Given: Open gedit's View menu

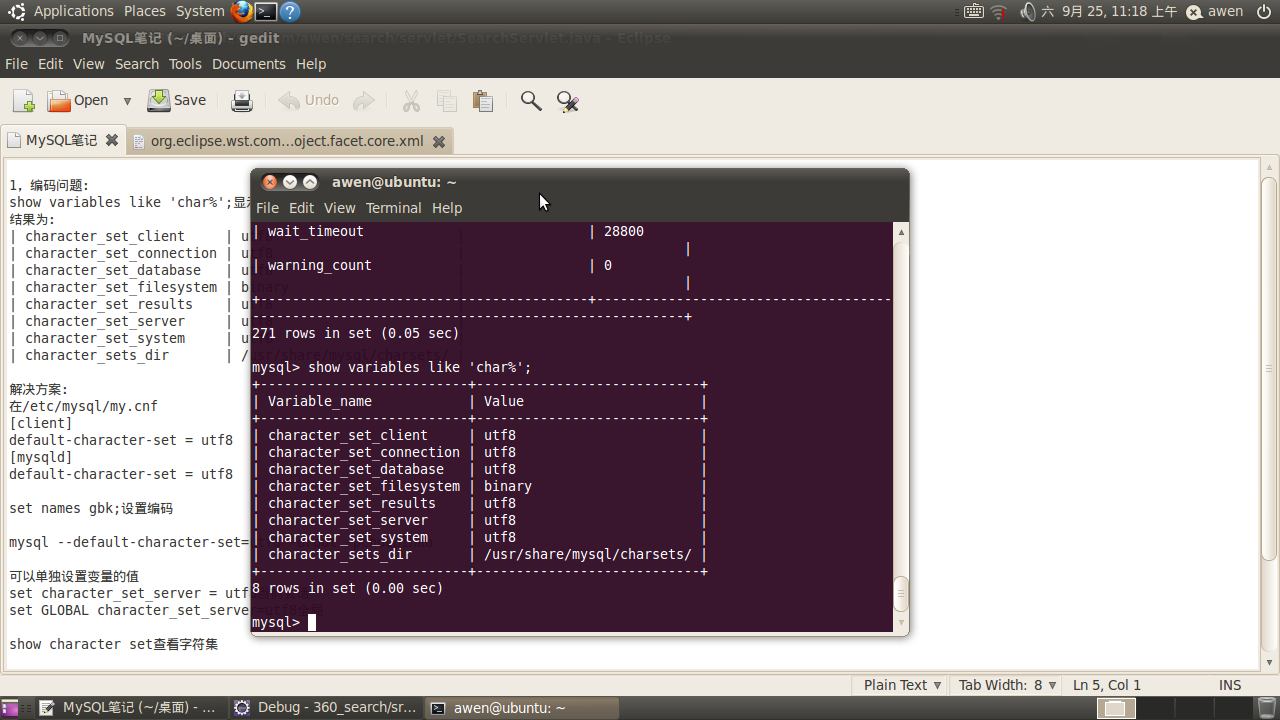Looking at the screenshot, I should click(88, 64).
